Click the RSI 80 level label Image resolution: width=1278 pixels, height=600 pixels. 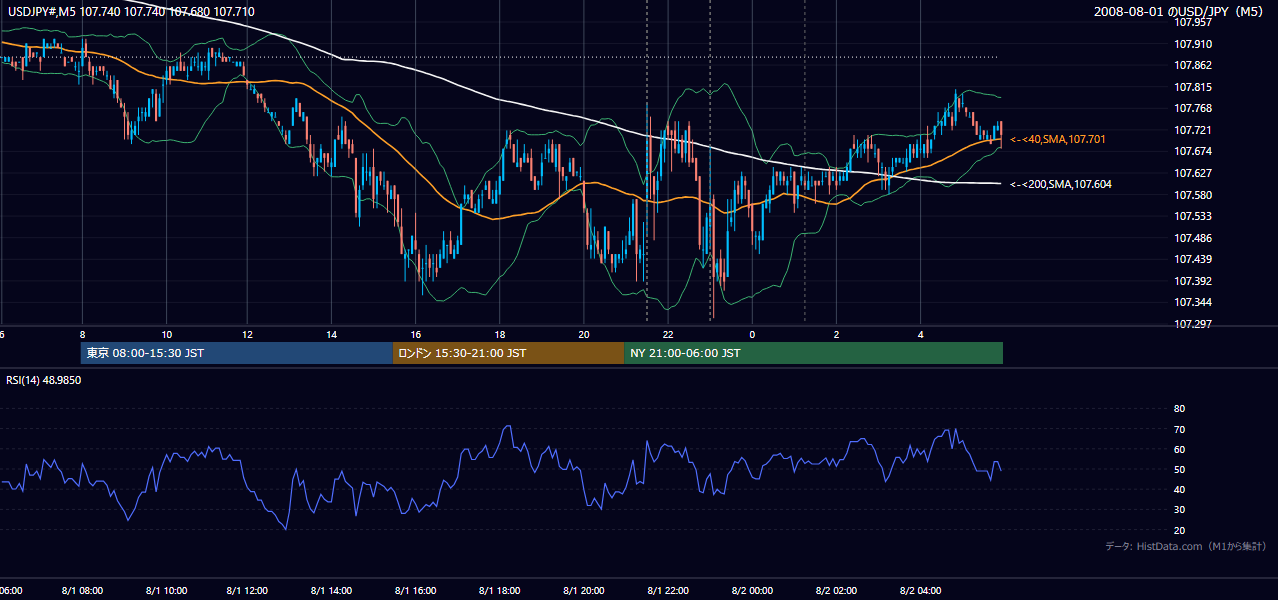(1179, 409)
